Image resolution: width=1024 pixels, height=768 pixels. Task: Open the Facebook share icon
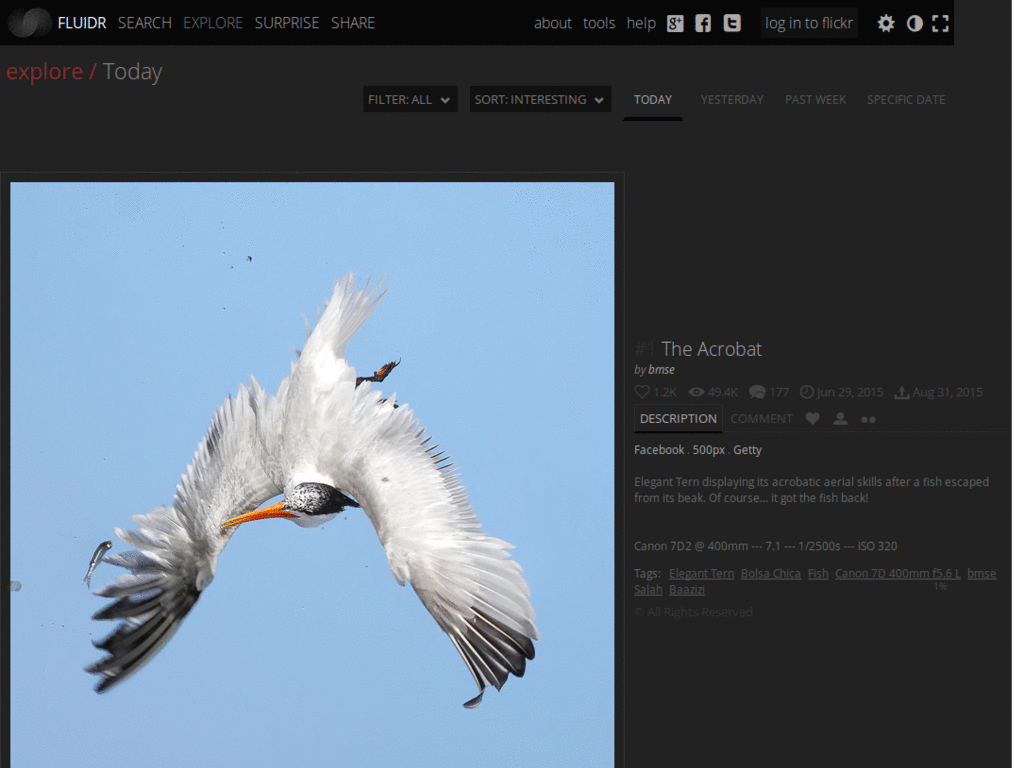(x=703, y=23)
